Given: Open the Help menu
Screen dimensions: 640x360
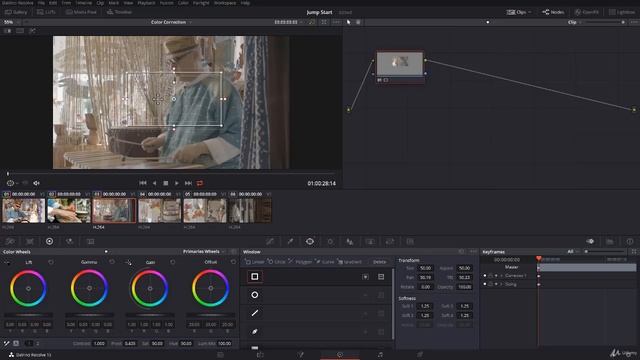Looking at the screenshot, I should 245,3.
